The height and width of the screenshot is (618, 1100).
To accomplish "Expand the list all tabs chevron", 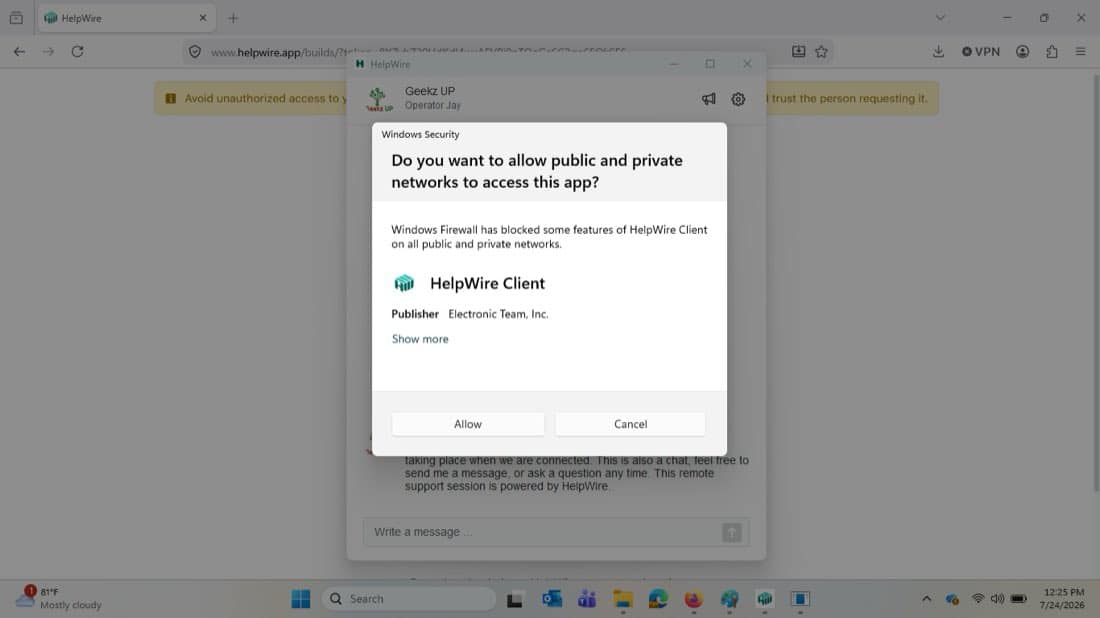I will point(941,18).
